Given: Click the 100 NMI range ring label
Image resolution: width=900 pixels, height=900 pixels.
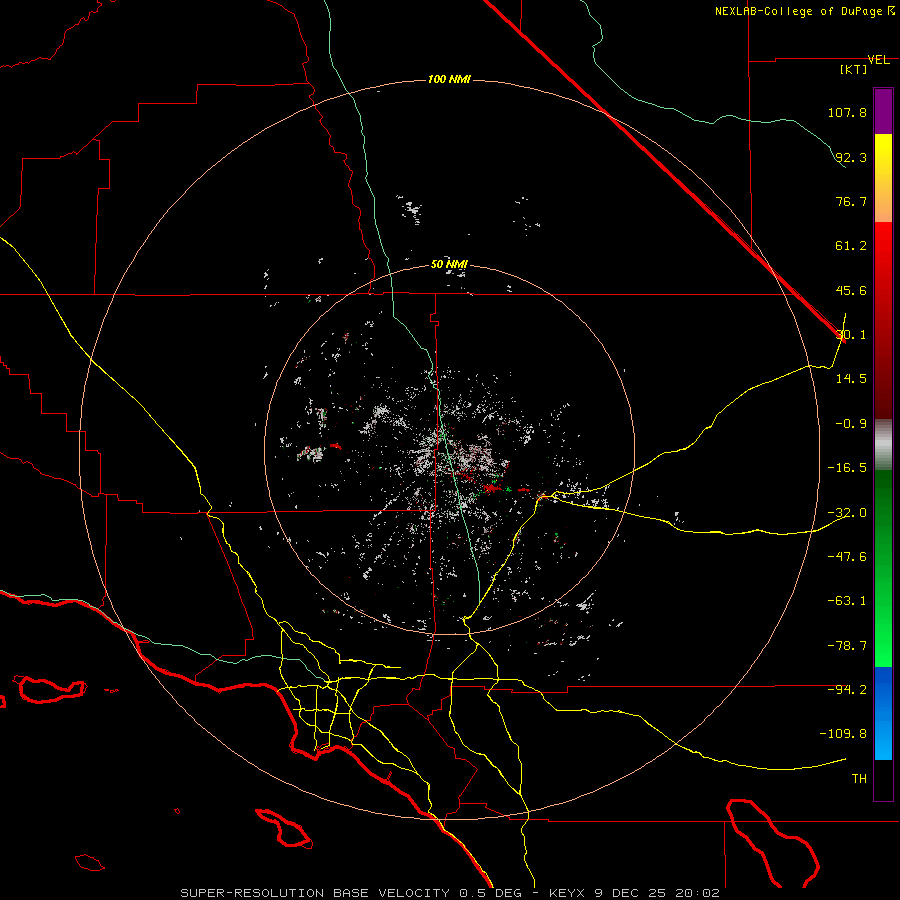Looking at the screenshot, I should pos(449,79).
